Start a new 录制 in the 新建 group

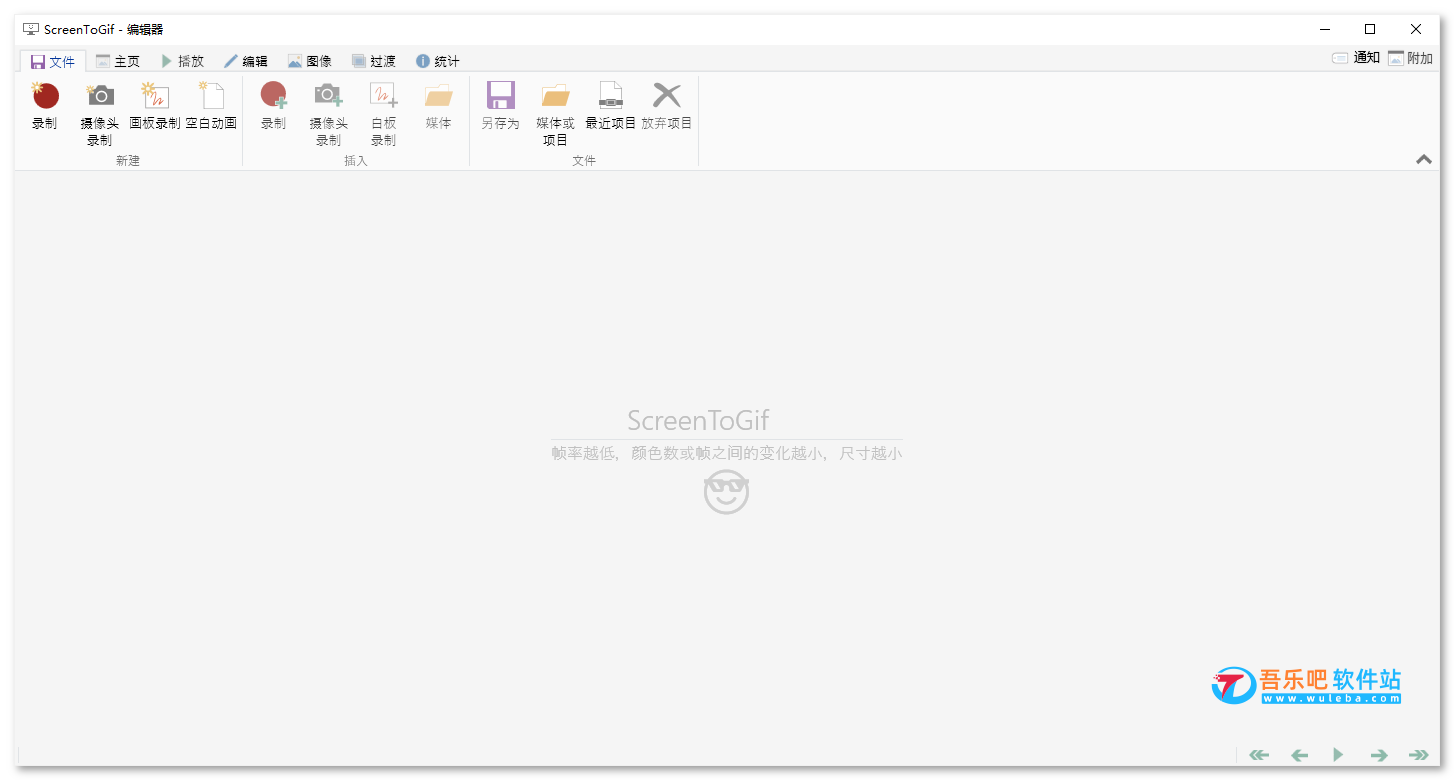(x=45, y=106)
